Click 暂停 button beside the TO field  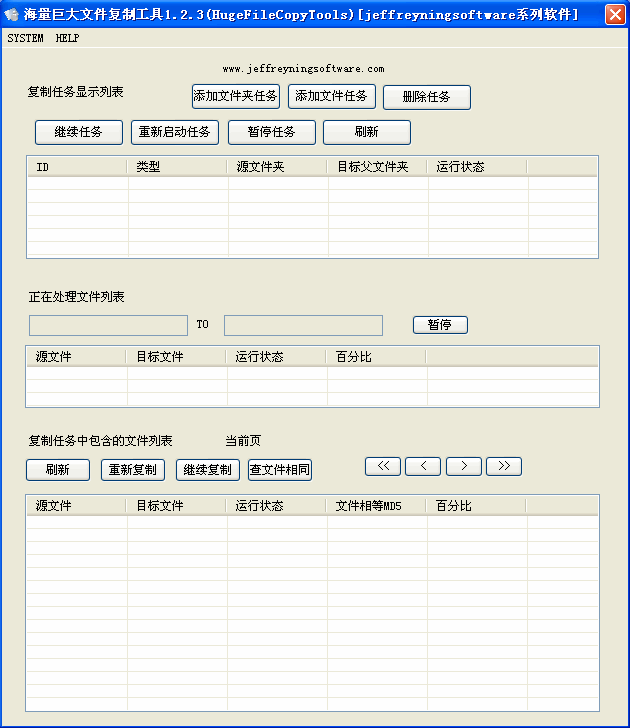440,325
